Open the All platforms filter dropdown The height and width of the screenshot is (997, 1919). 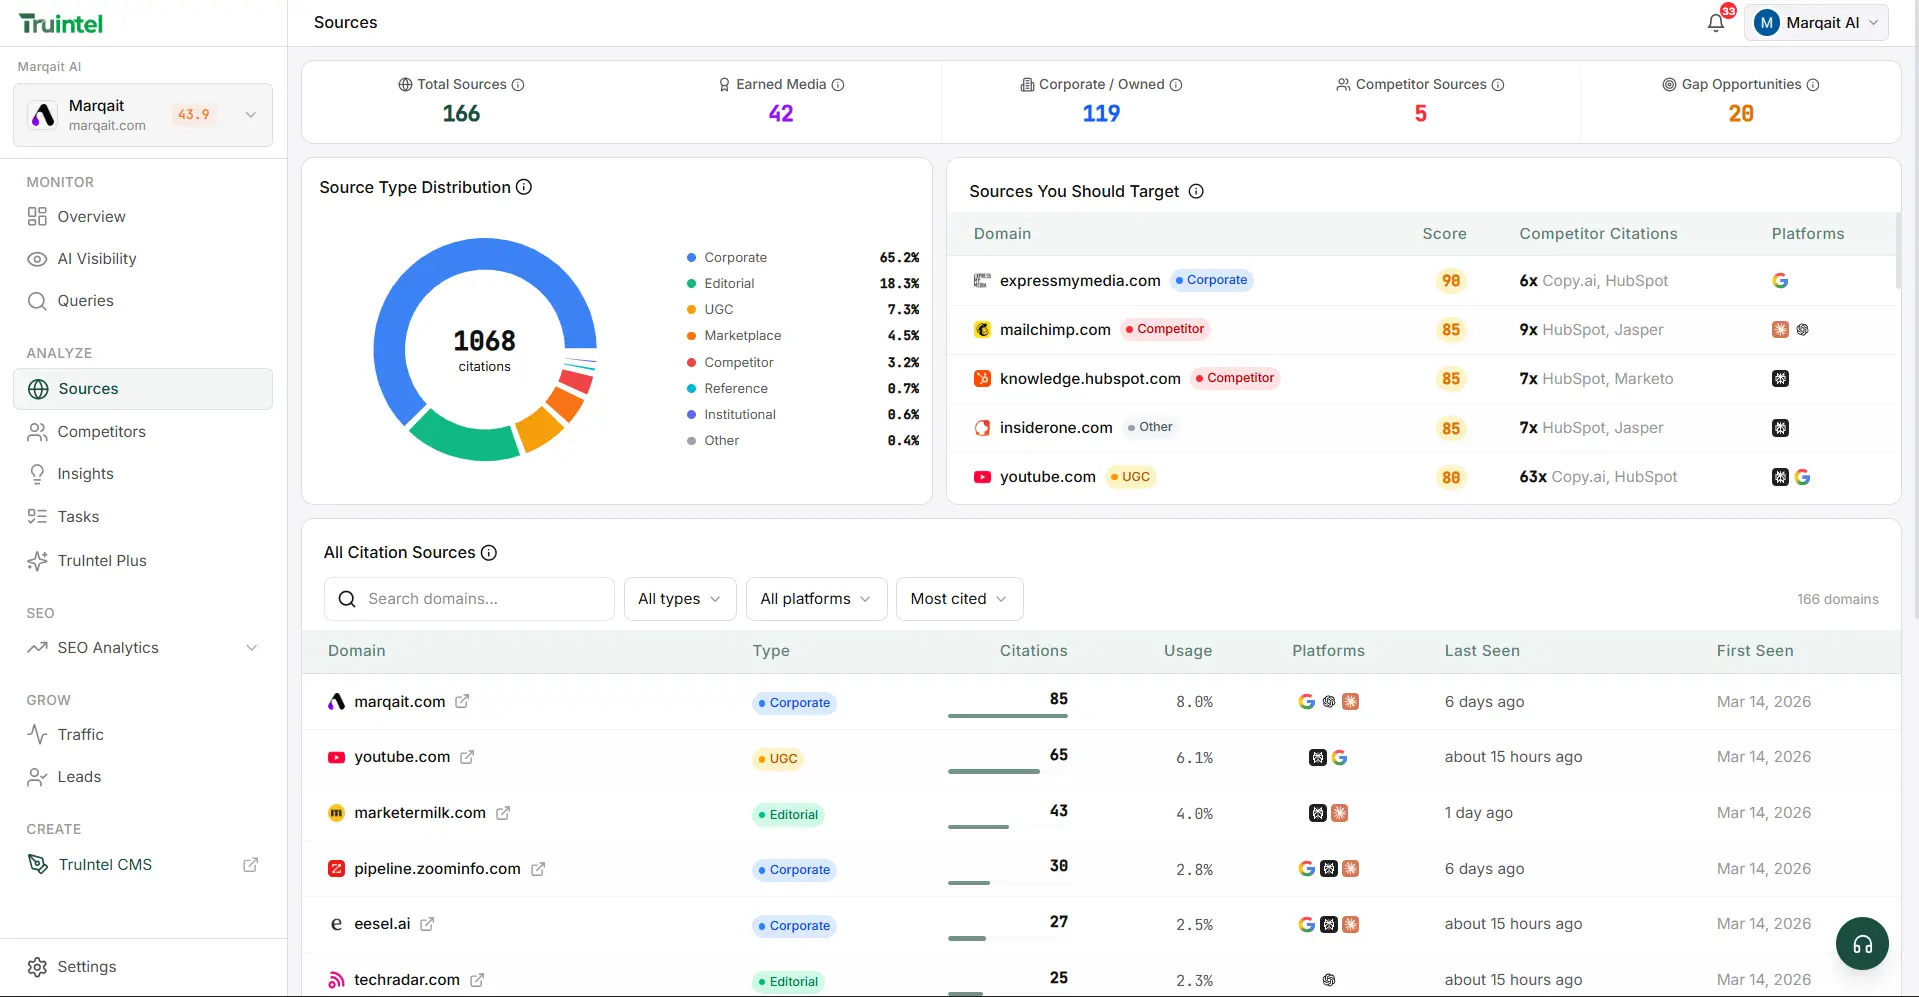815,598
